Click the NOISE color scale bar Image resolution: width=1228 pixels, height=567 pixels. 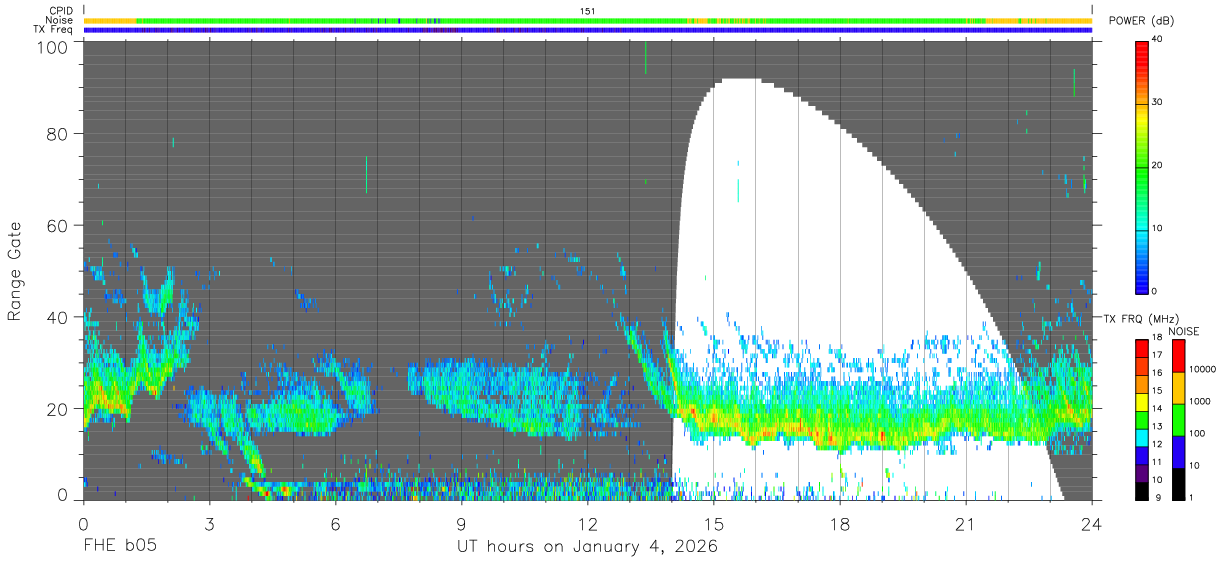(x=1178, y=419)
